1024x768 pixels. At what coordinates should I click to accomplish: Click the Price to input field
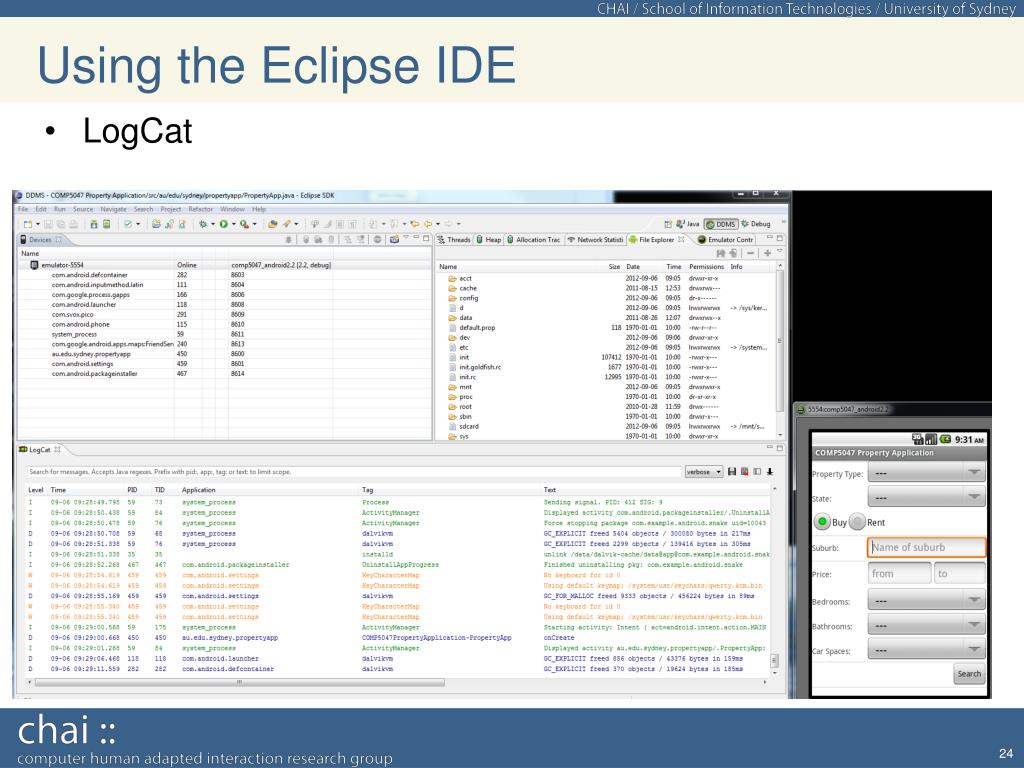(959, 573)
